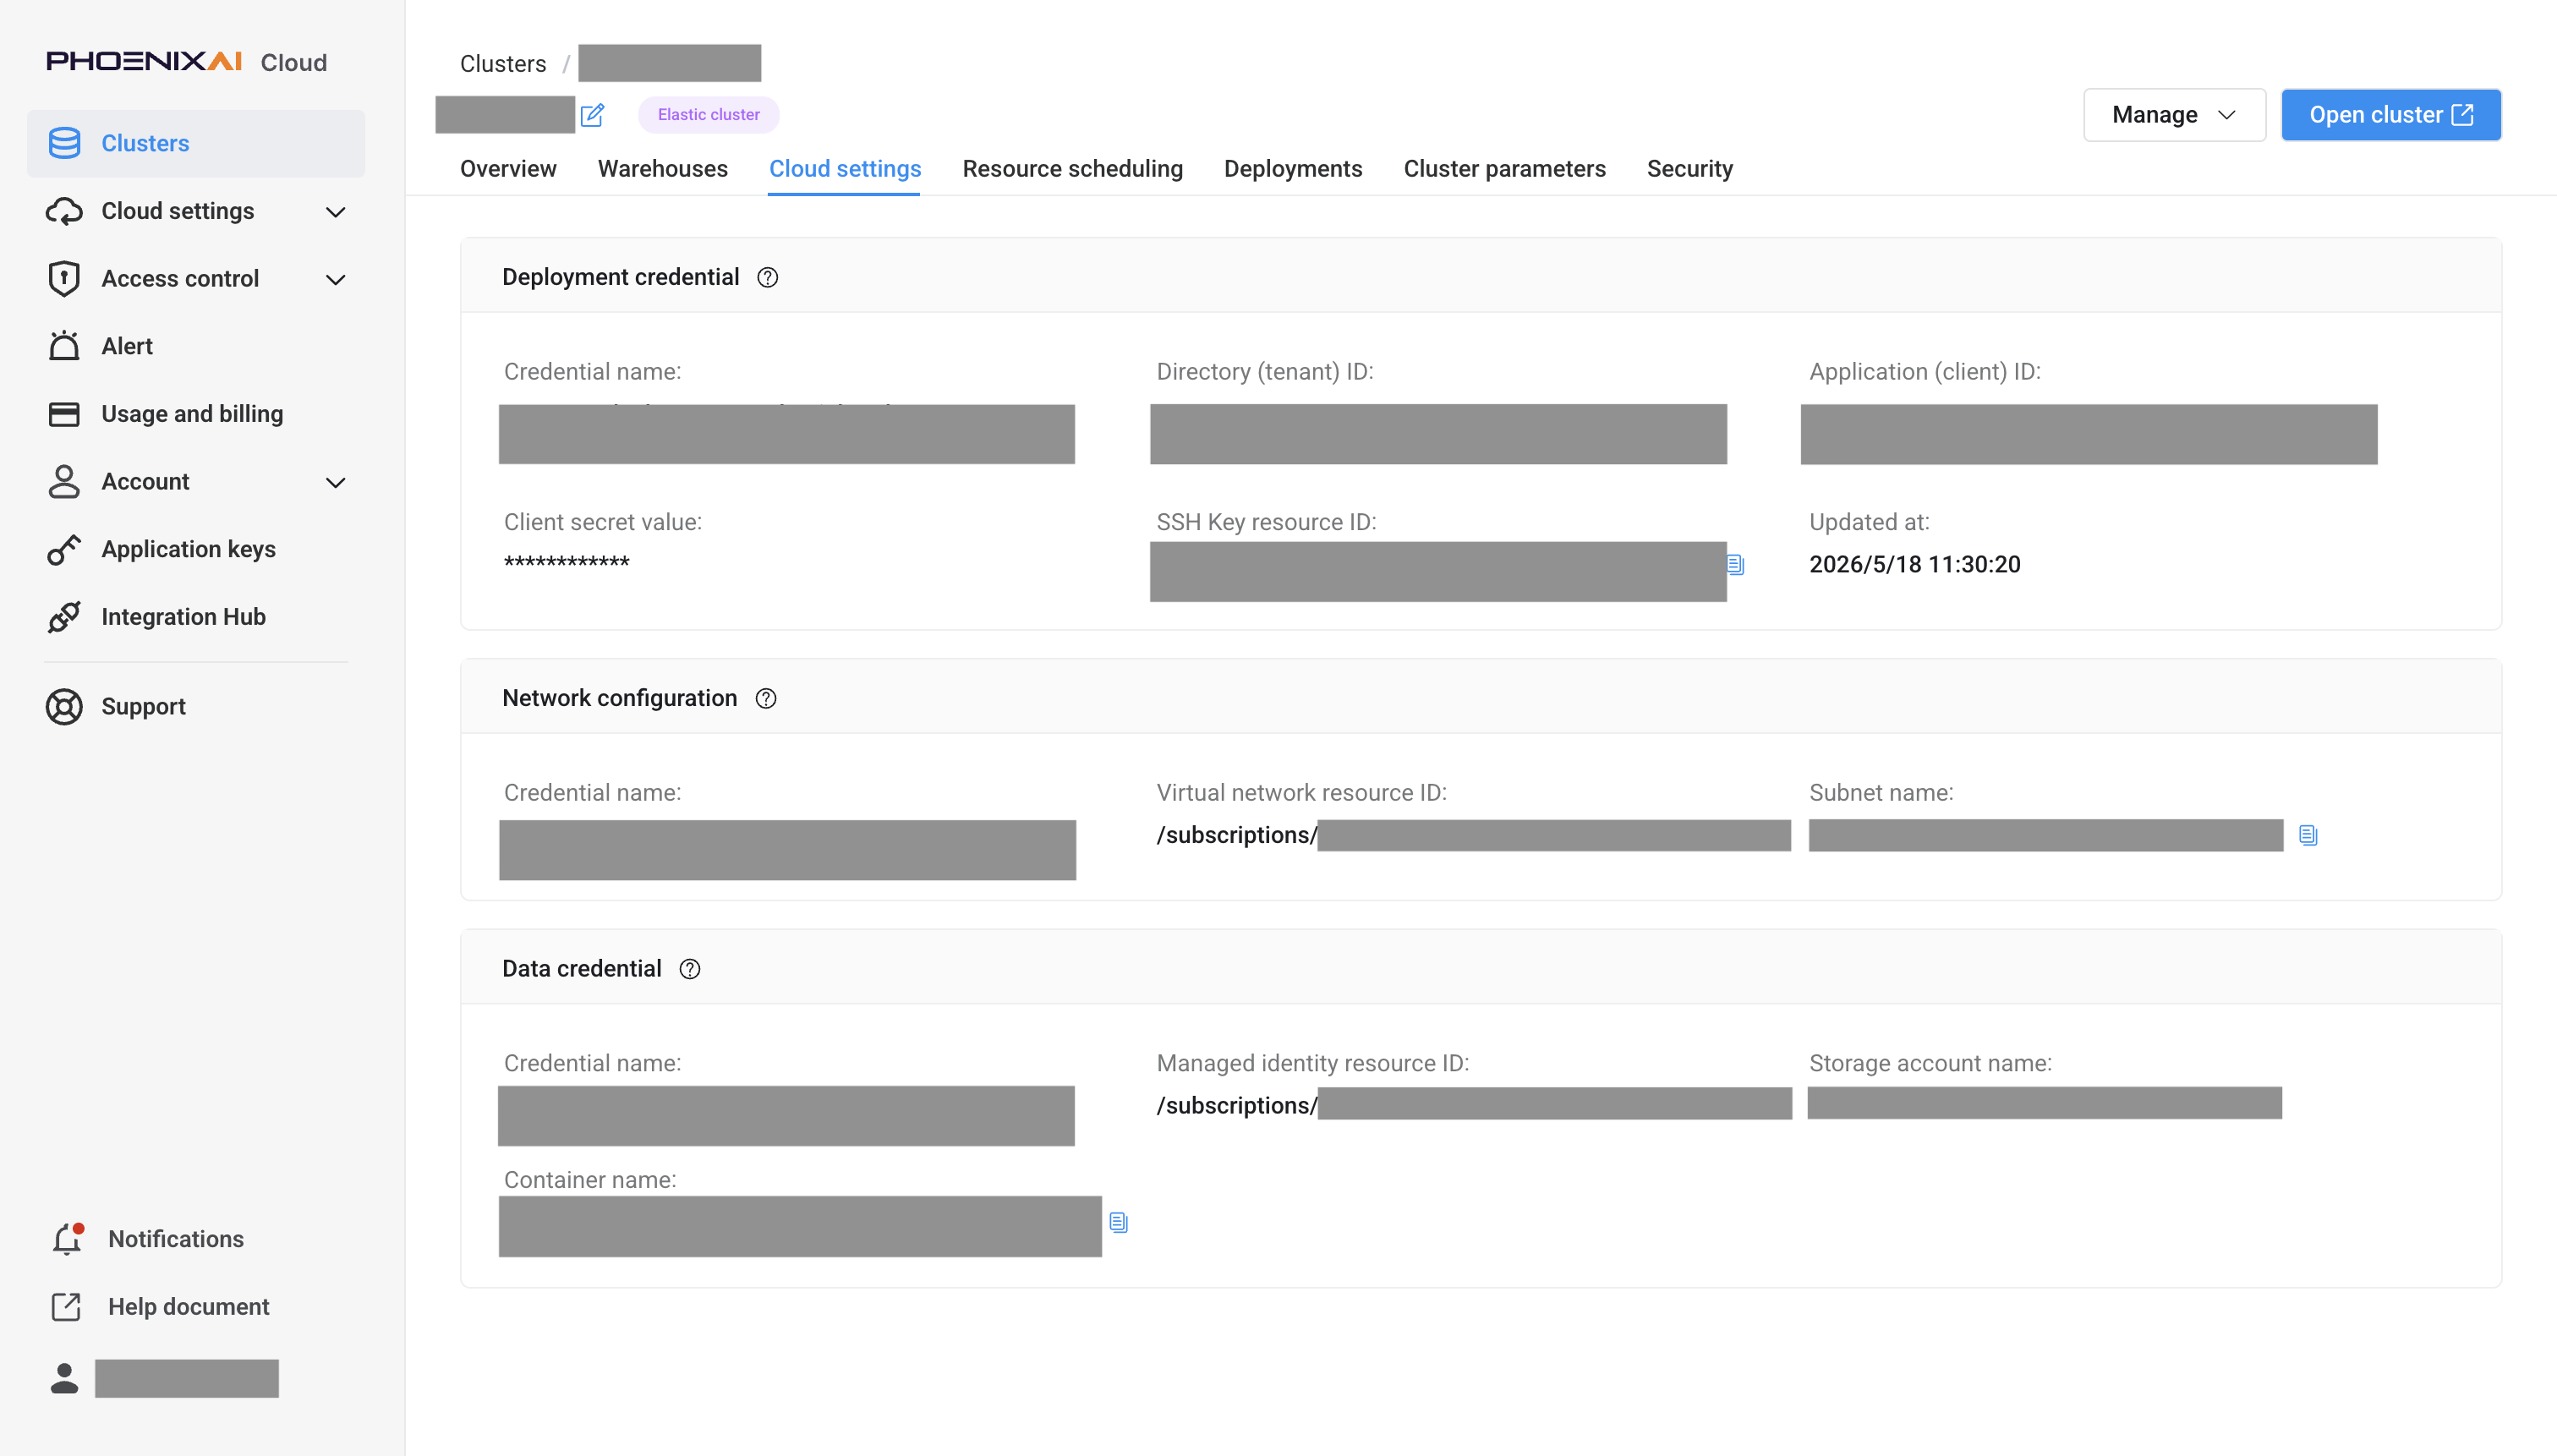
Task: Click the Deployment credential section heading
Action: [x=621, y=277]
